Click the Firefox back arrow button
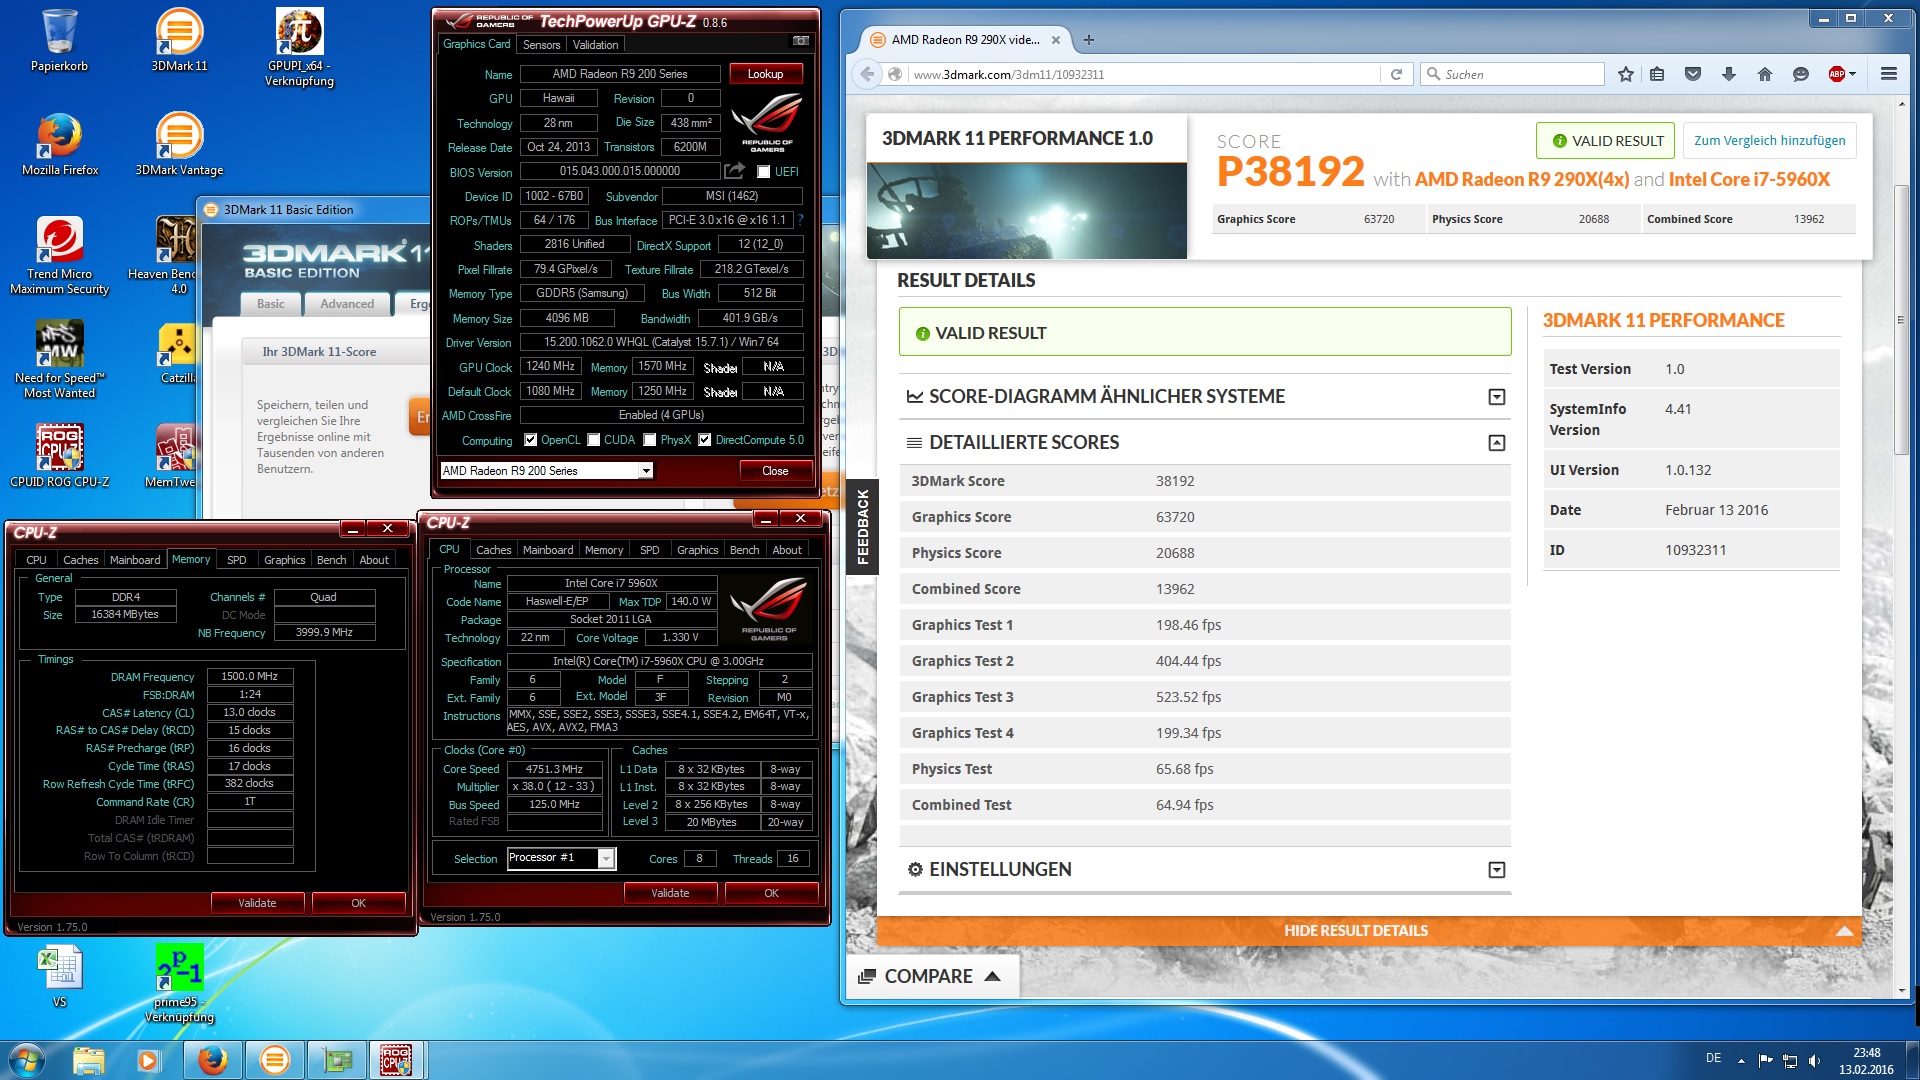The height and width of the screenshot is (1080, 1920). [868, 74]
